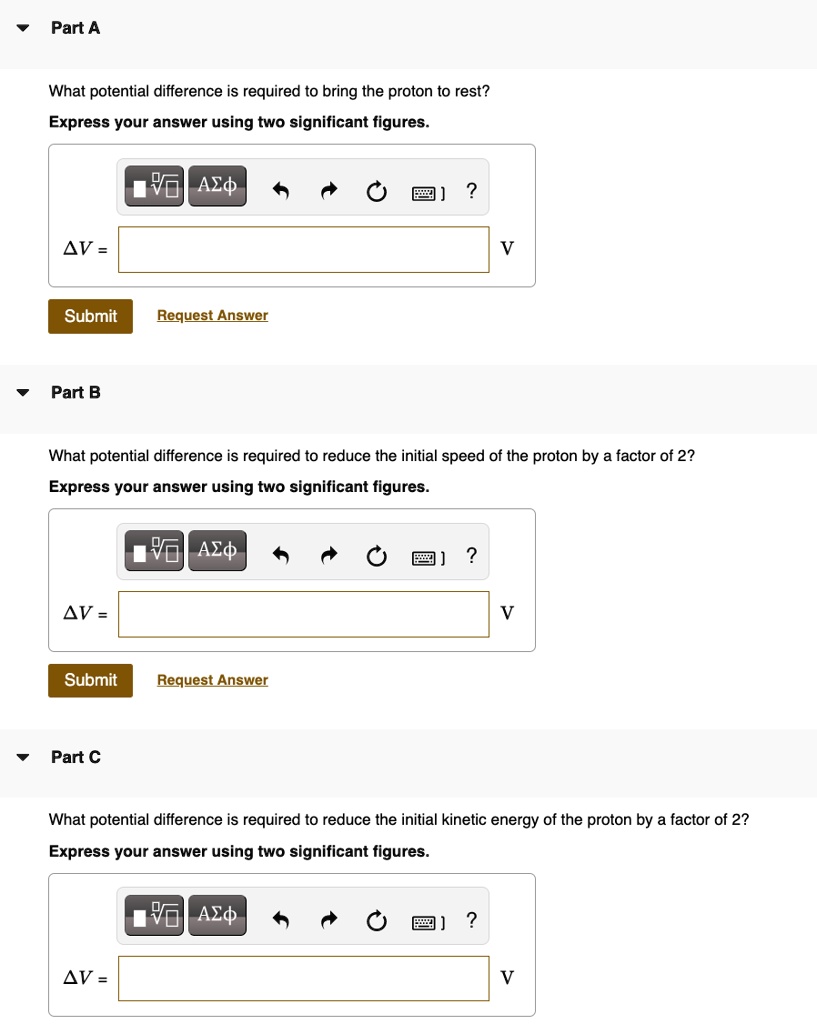Screen dimensions: 817x1024
Task: Open the Greek symbols ΑΣφ palette in Part A
Action: point(217,185)
